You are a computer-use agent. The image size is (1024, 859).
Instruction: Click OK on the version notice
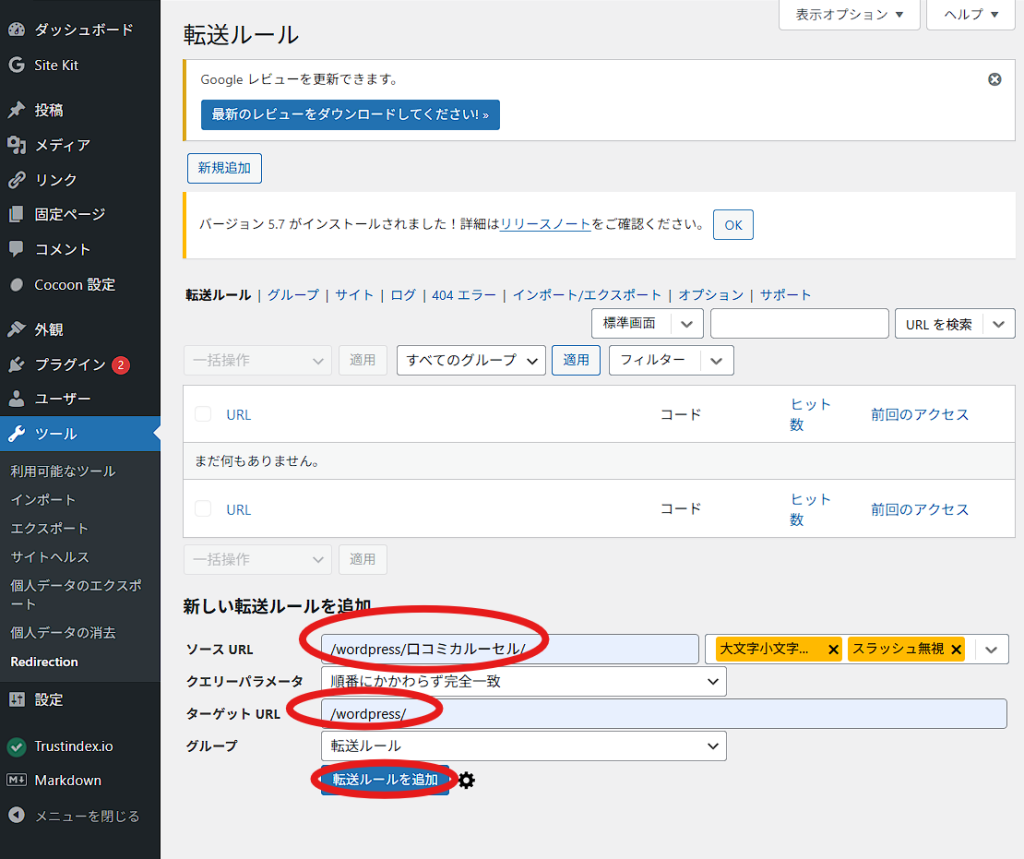(733, 225)
